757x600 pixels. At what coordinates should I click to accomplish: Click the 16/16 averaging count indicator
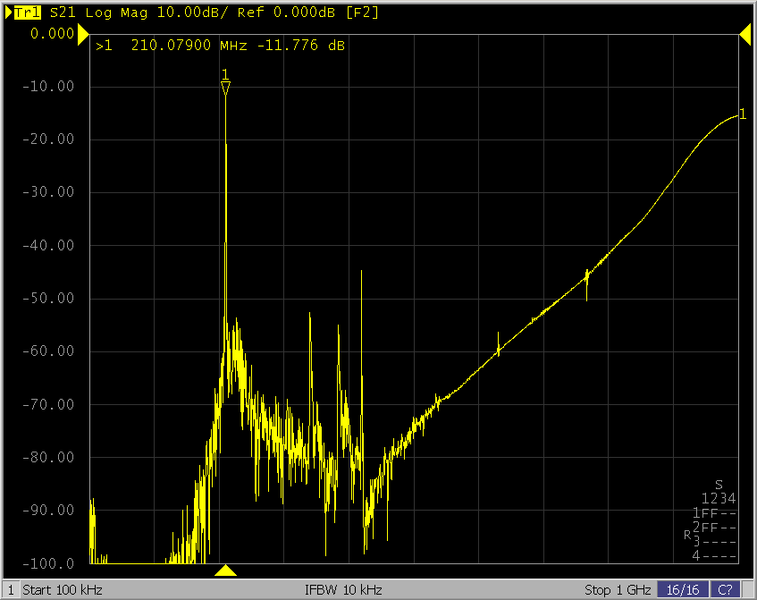[683, 589]
